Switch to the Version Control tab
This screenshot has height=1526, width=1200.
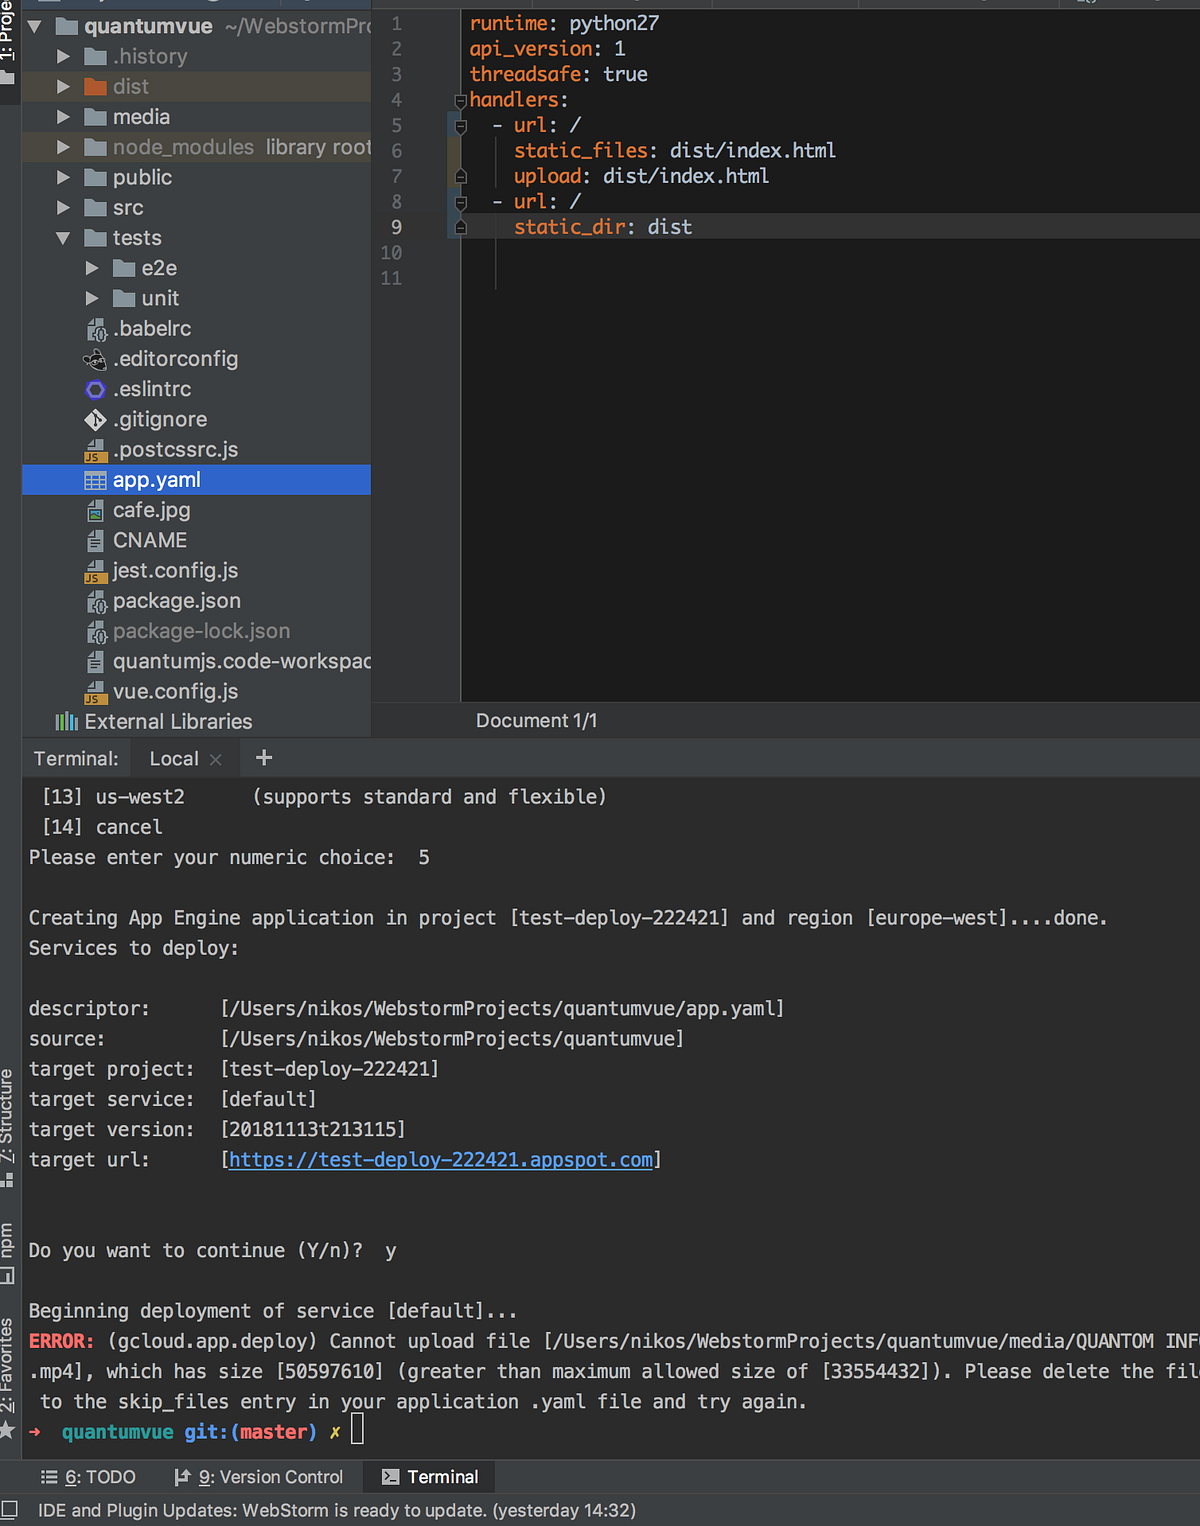pyautogui.click(x=260, y=1476)
